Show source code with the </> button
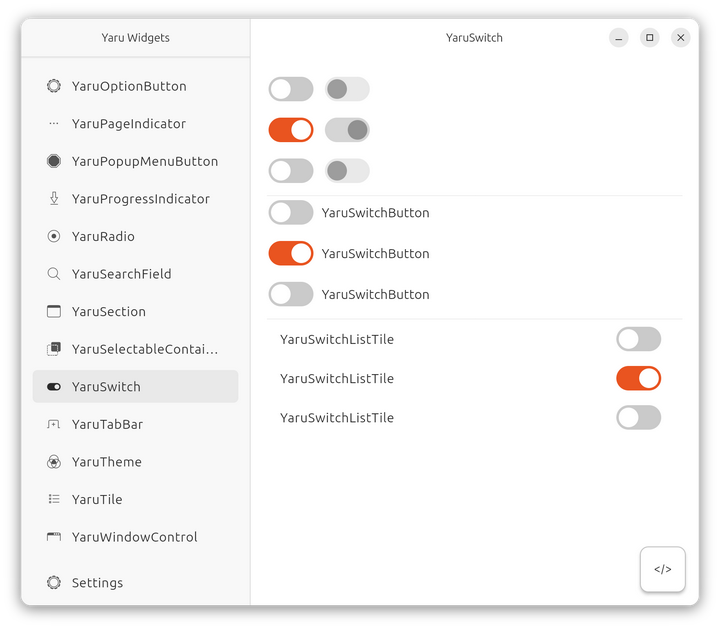 click(x=663, y=569)
